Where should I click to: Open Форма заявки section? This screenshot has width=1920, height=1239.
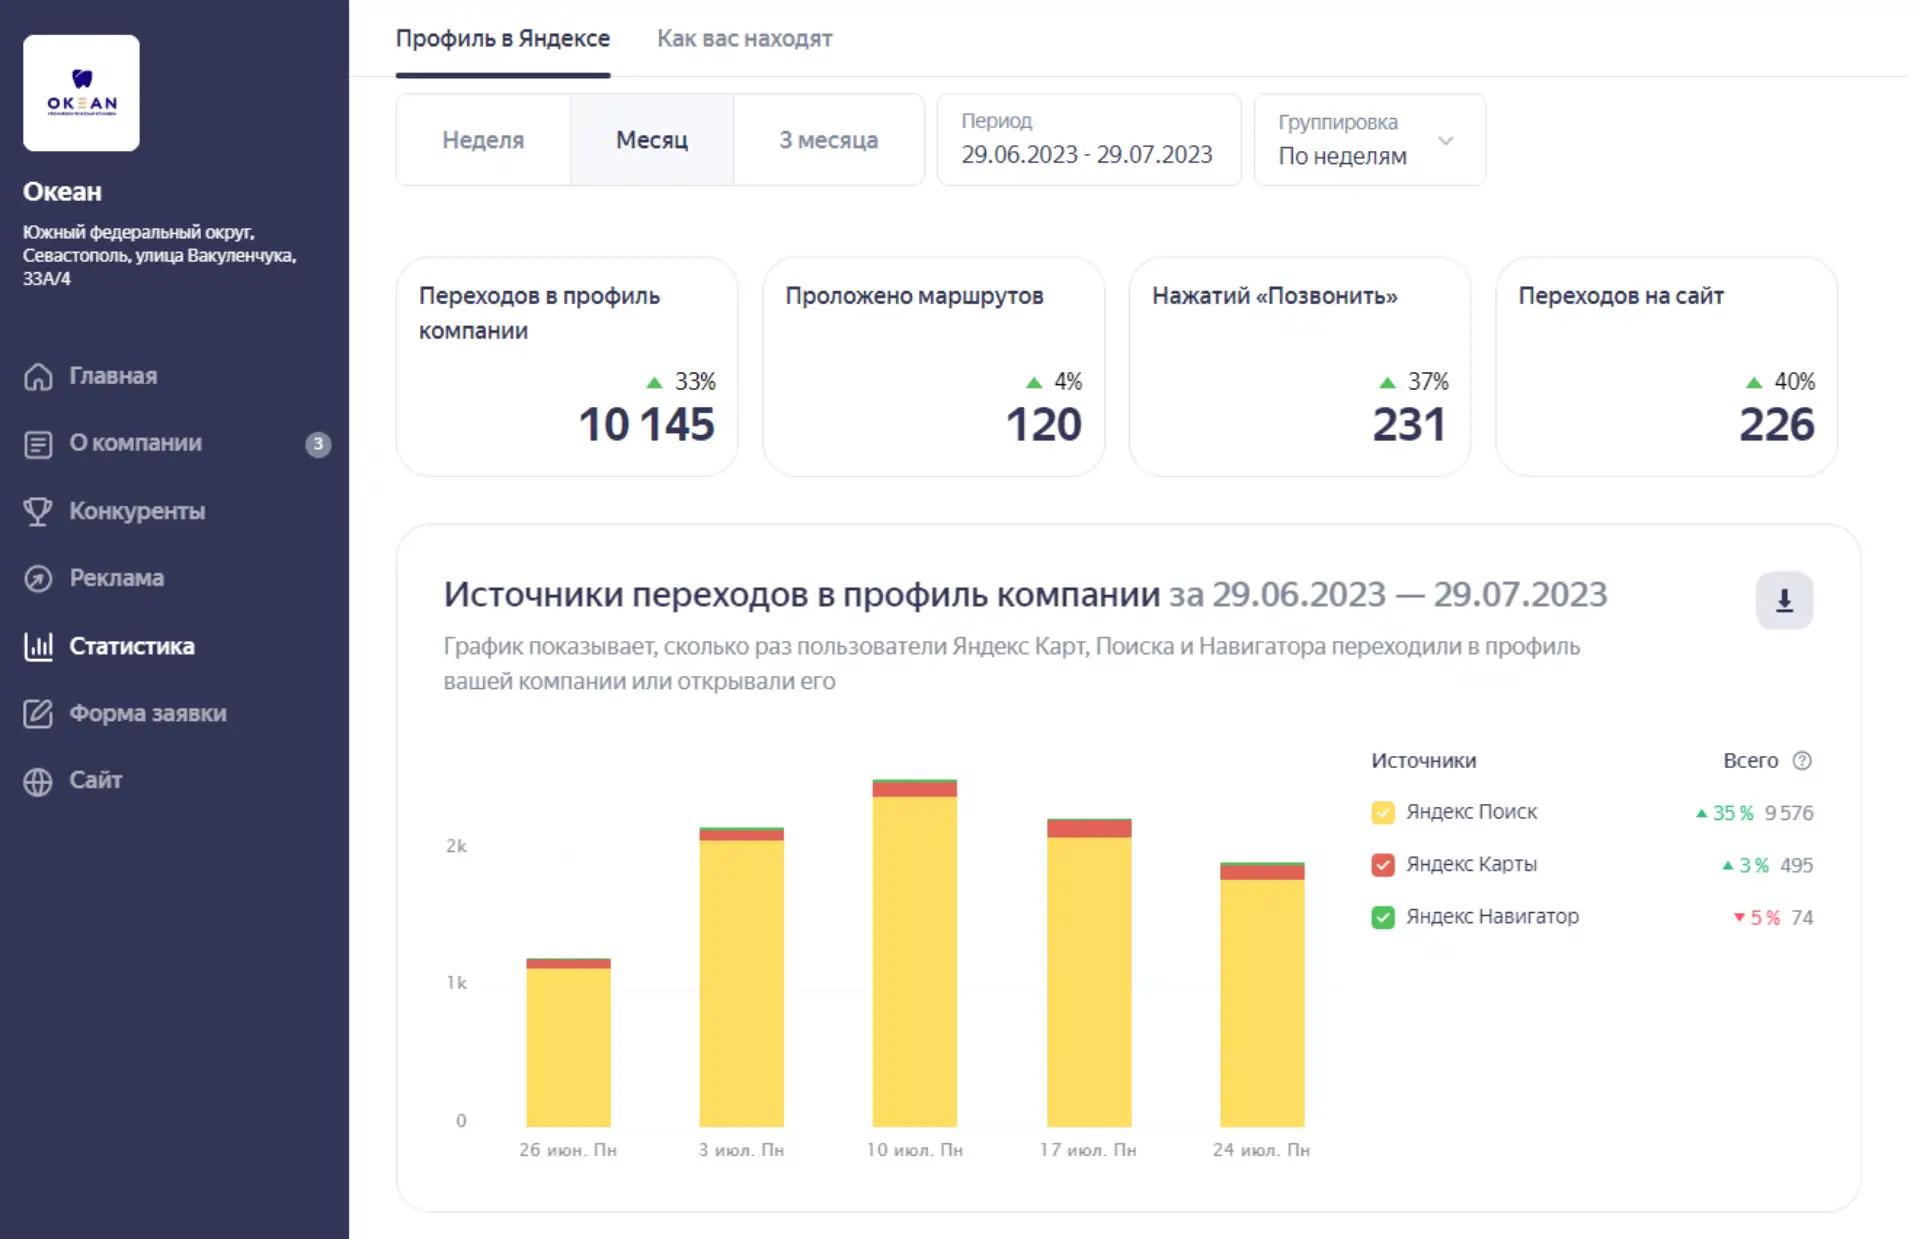[x=148, y=713]
